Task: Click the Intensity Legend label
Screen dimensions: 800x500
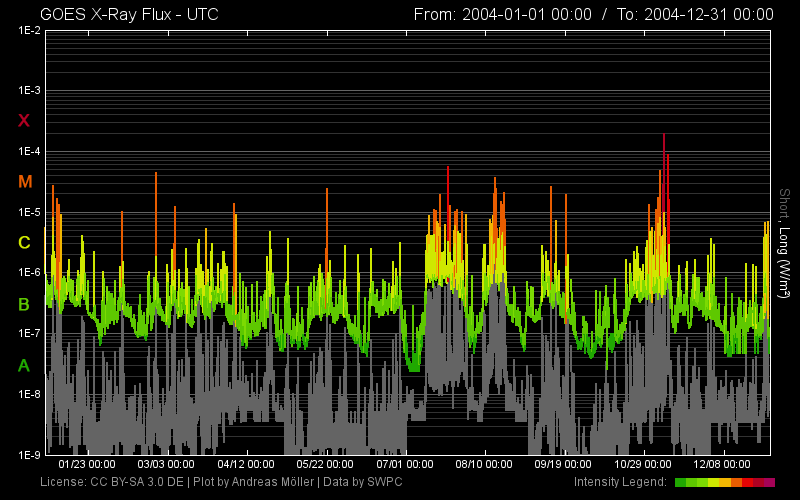Action: click(x=620, y=482)
